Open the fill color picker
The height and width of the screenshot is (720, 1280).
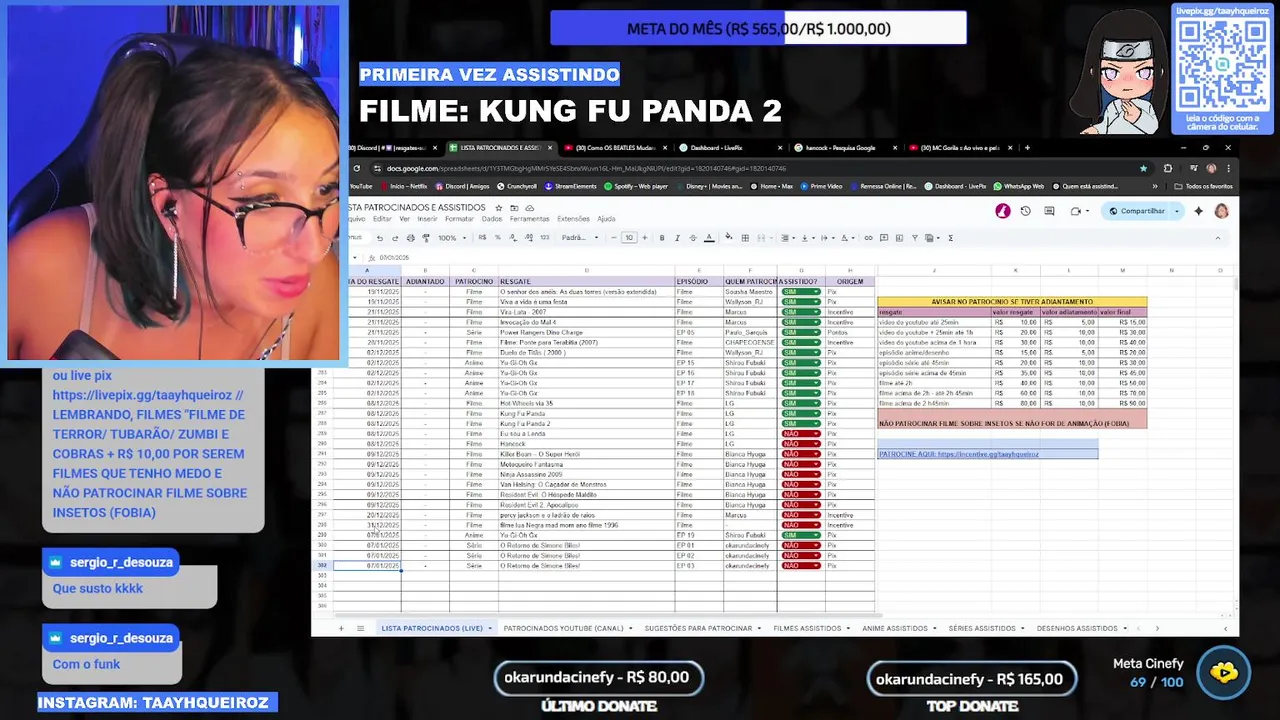729,238
